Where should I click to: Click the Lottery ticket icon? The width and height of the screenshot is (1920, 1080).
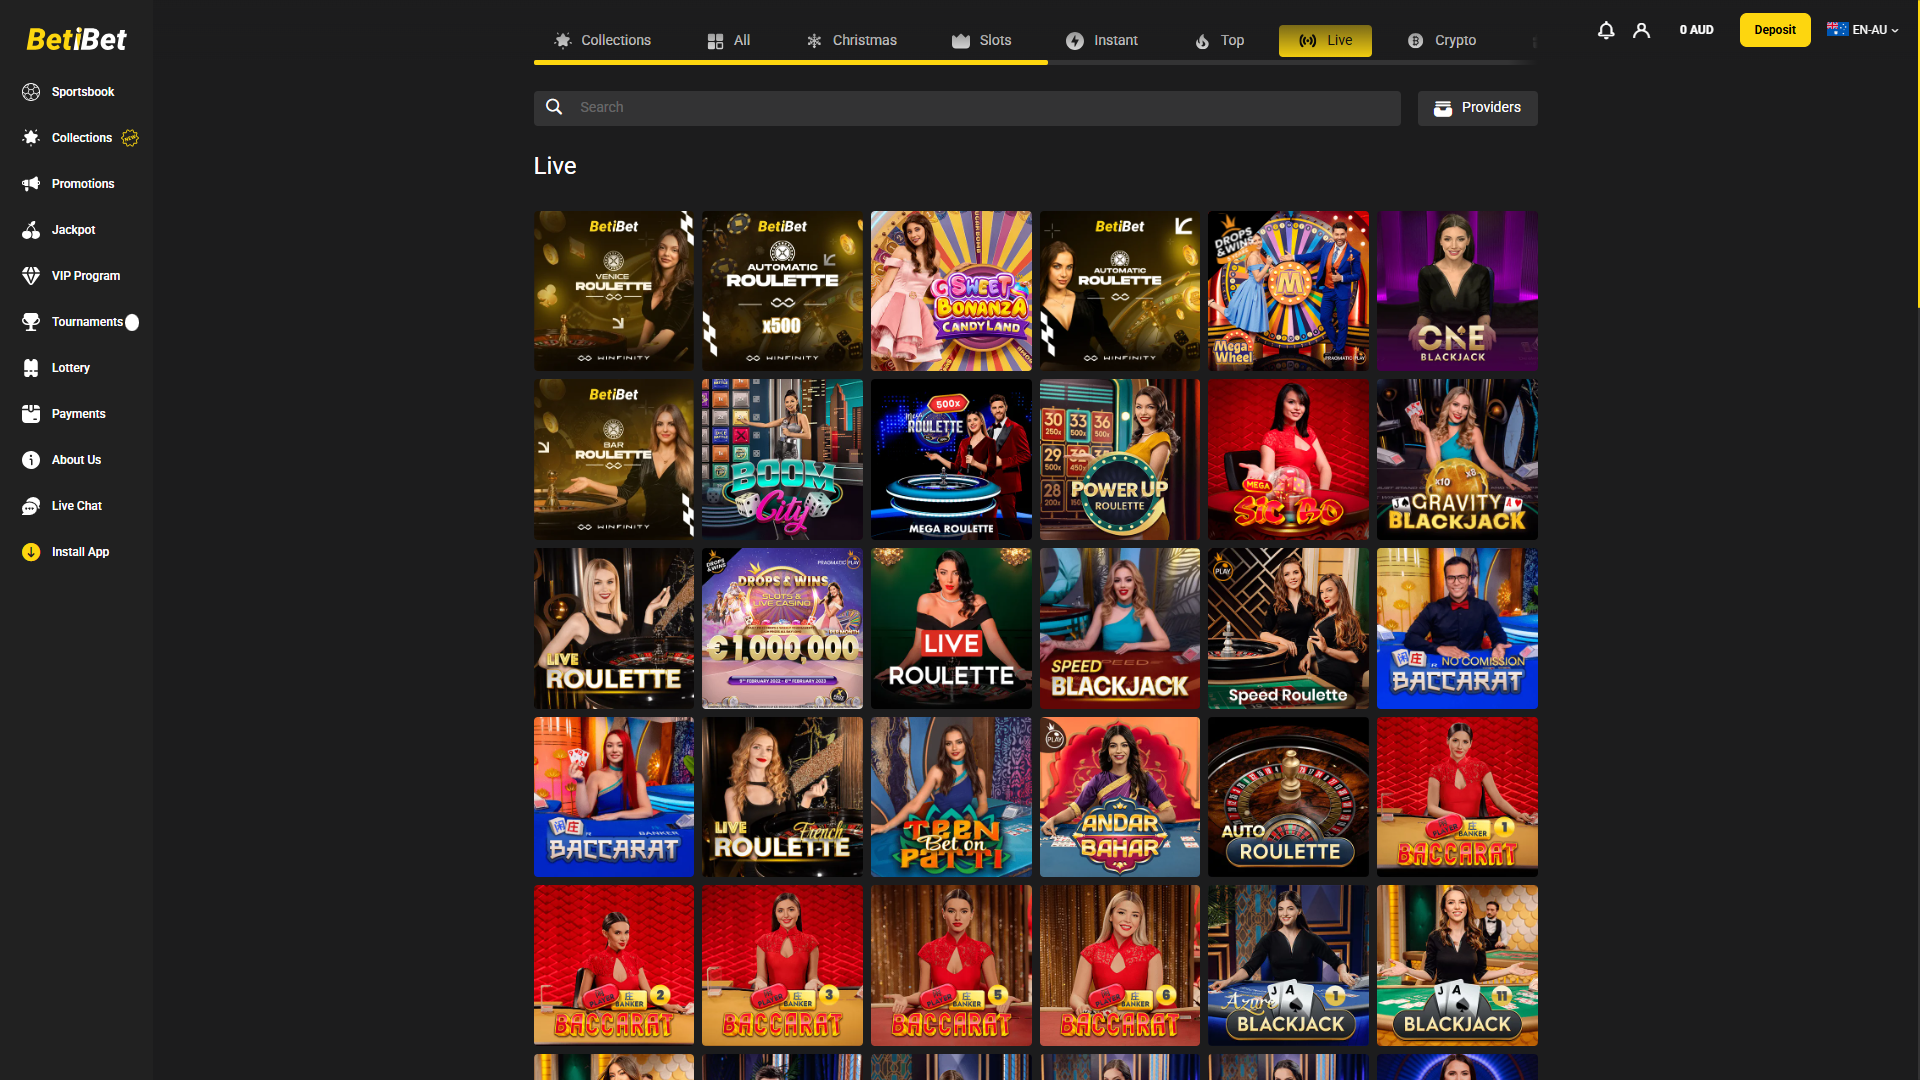[31, 368]
